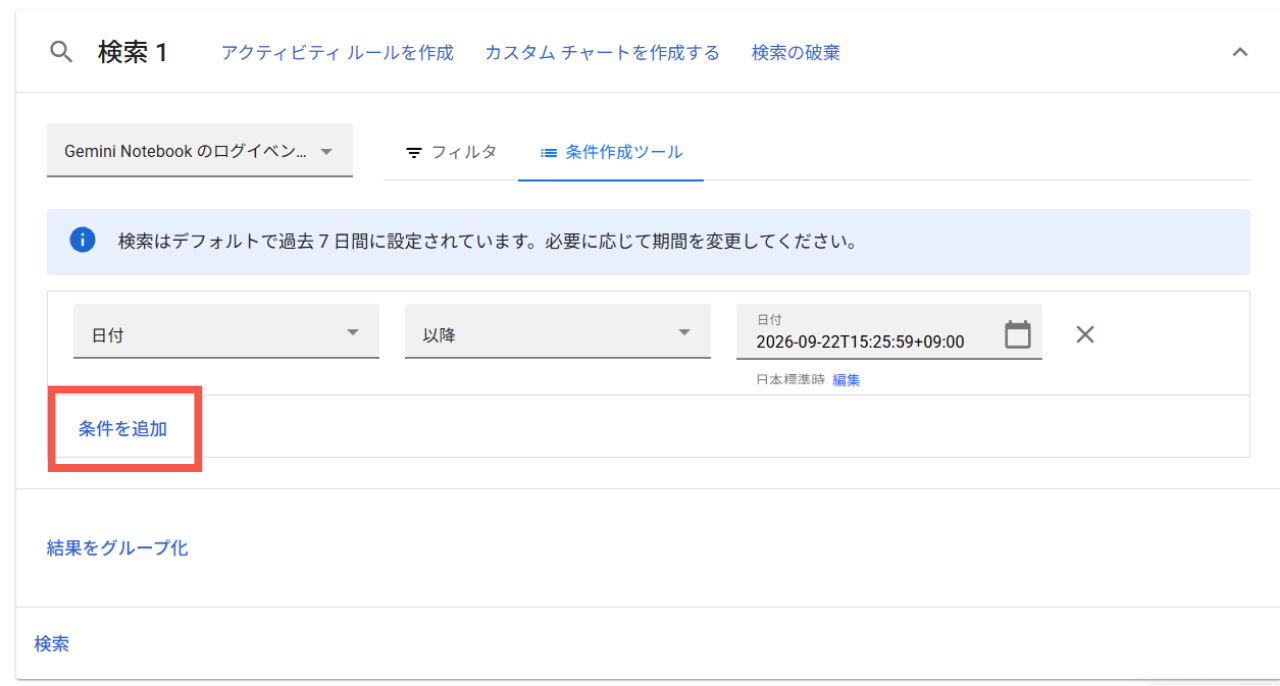1280x686 pixels.
Task: Open the 以降 operator dropdown
Action: [558, 332]
